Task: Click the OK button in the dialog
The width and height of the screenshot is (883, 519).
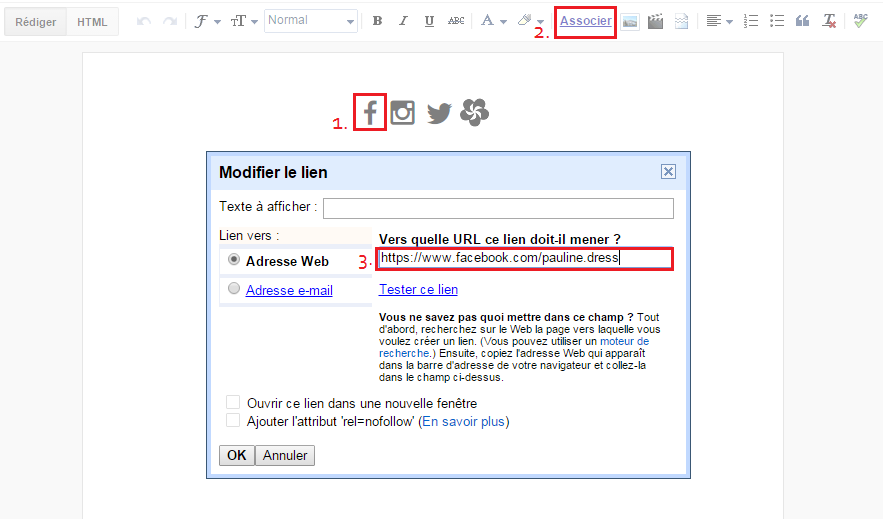Action: (236, 455)
